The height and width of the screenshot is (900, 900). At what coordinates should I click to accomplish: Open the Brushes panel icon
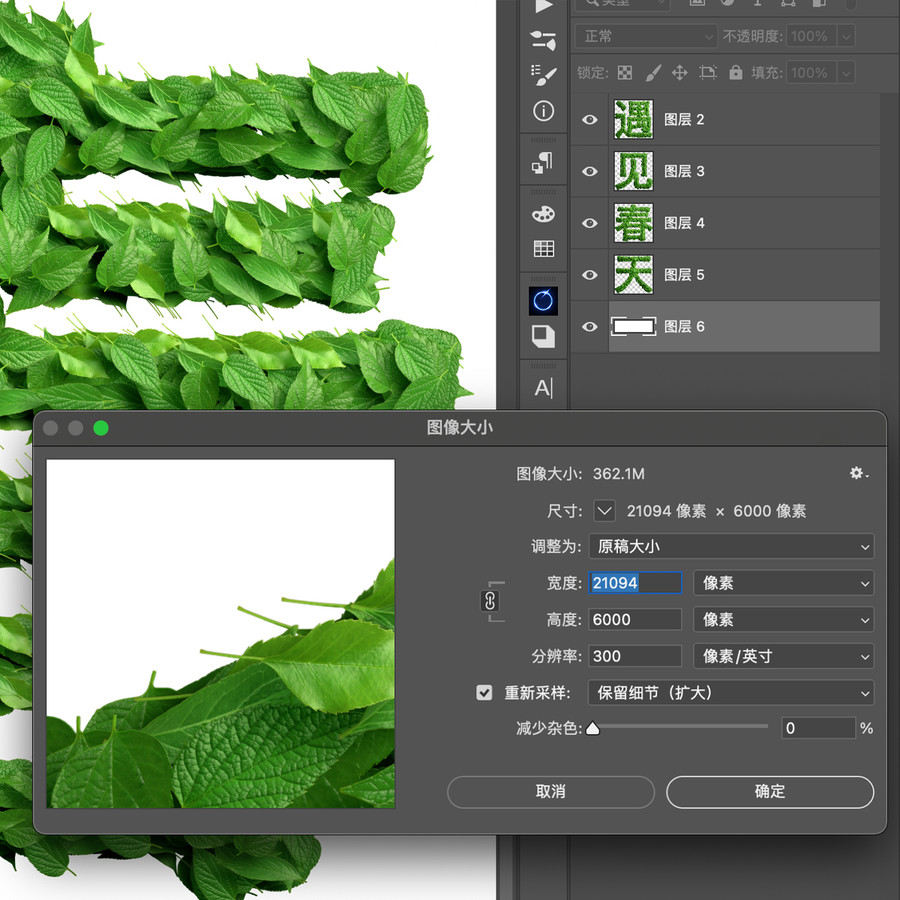543,75
